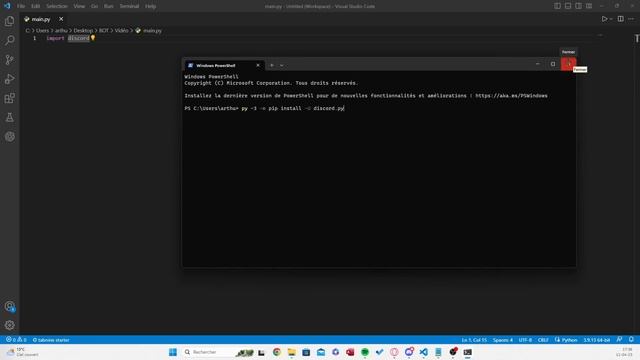Screen dimensions: 640x360
Task: Open File Explorer from the taskbar
Action: (x=291, y=352)
